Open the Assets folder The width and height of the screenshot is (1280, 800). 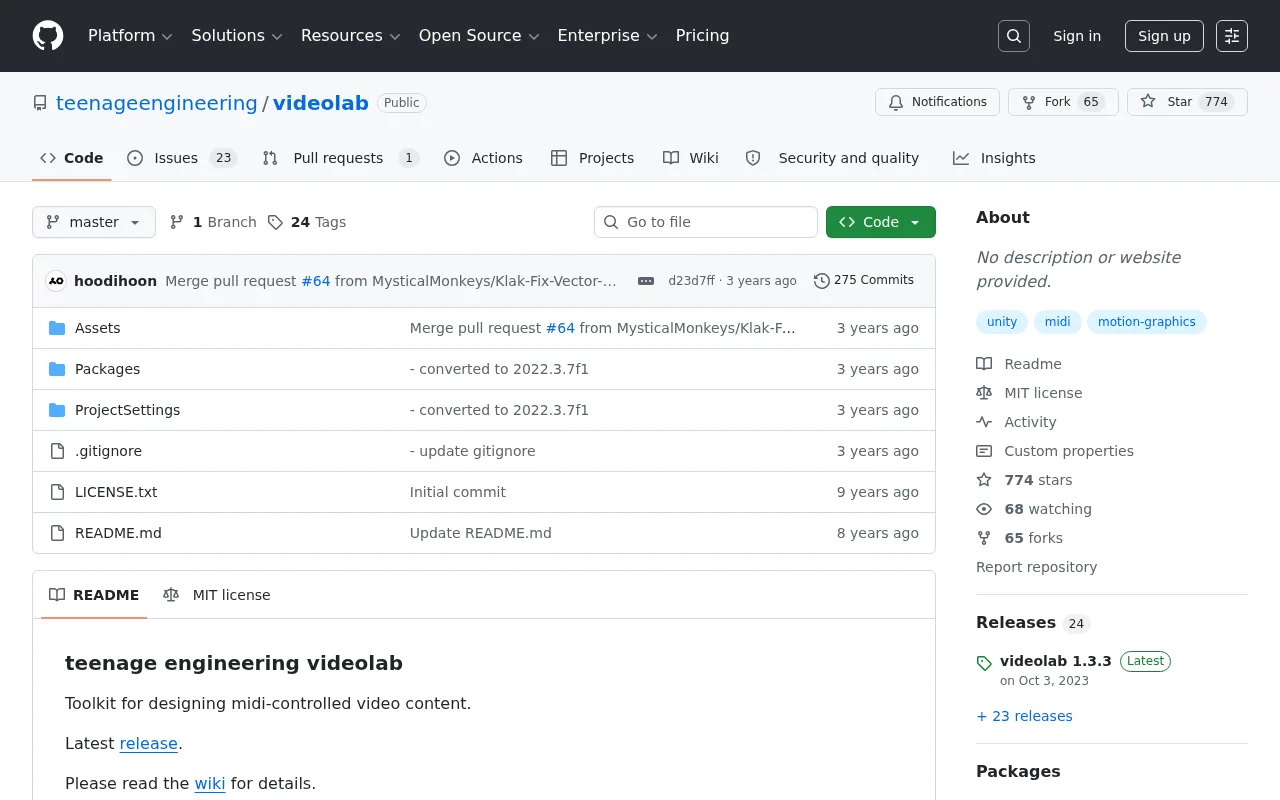(x=98, y=328)
